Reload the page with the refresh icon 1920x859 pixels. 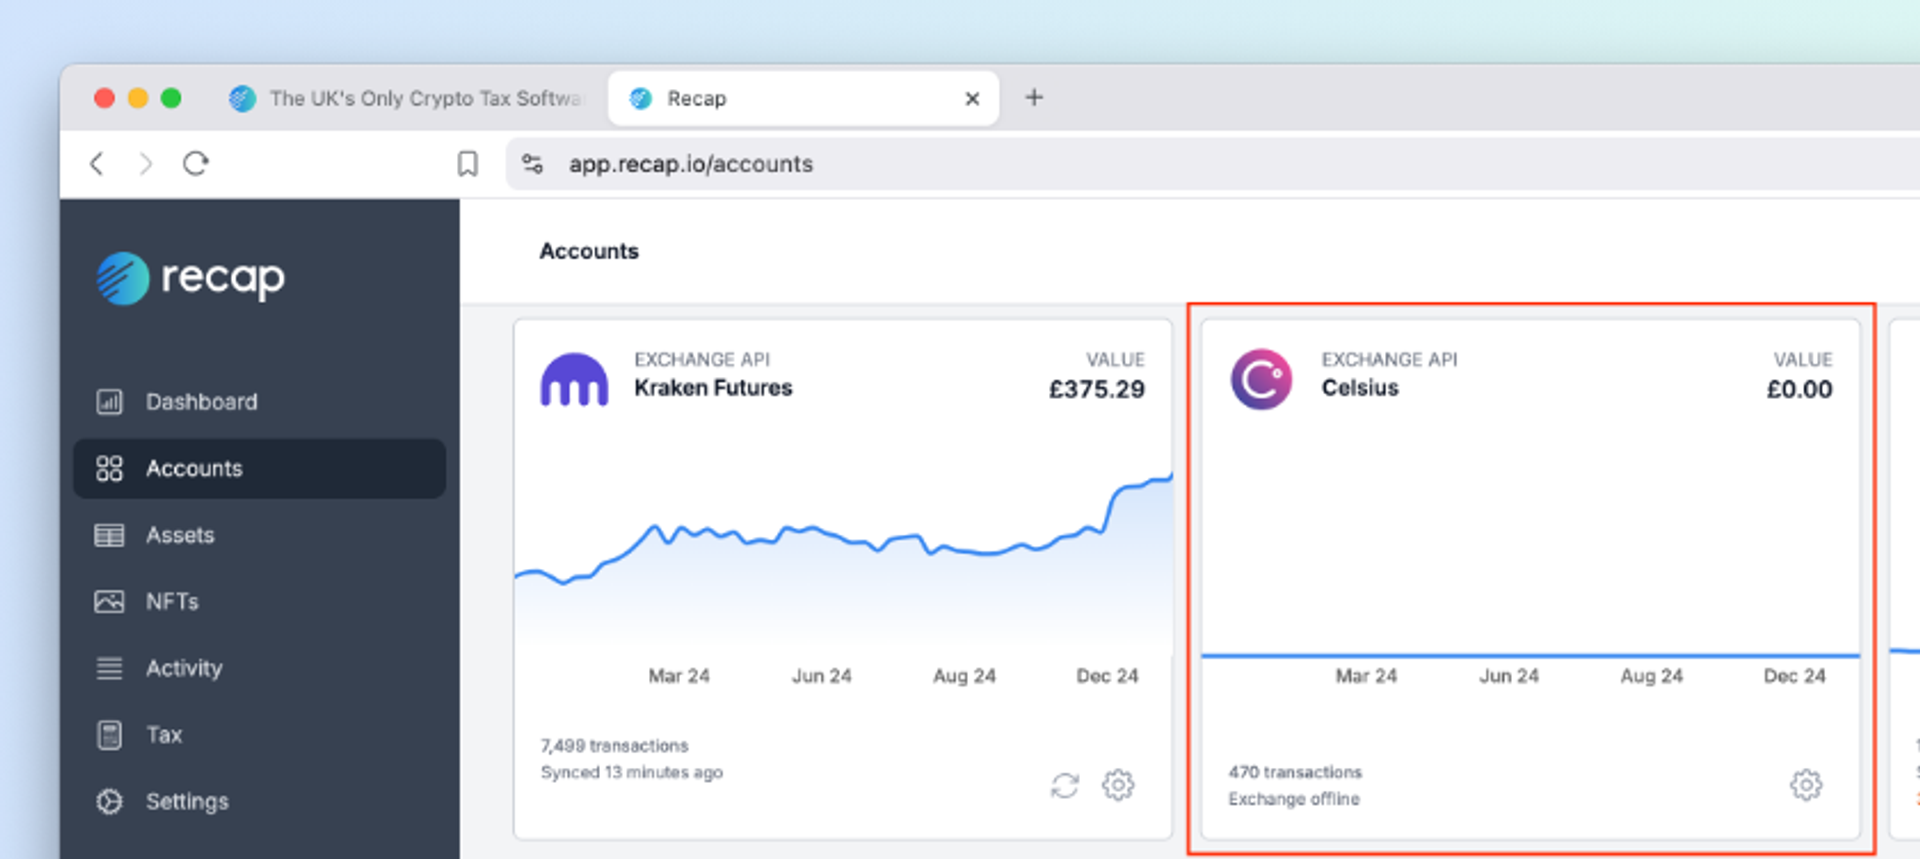click(196, 164)
